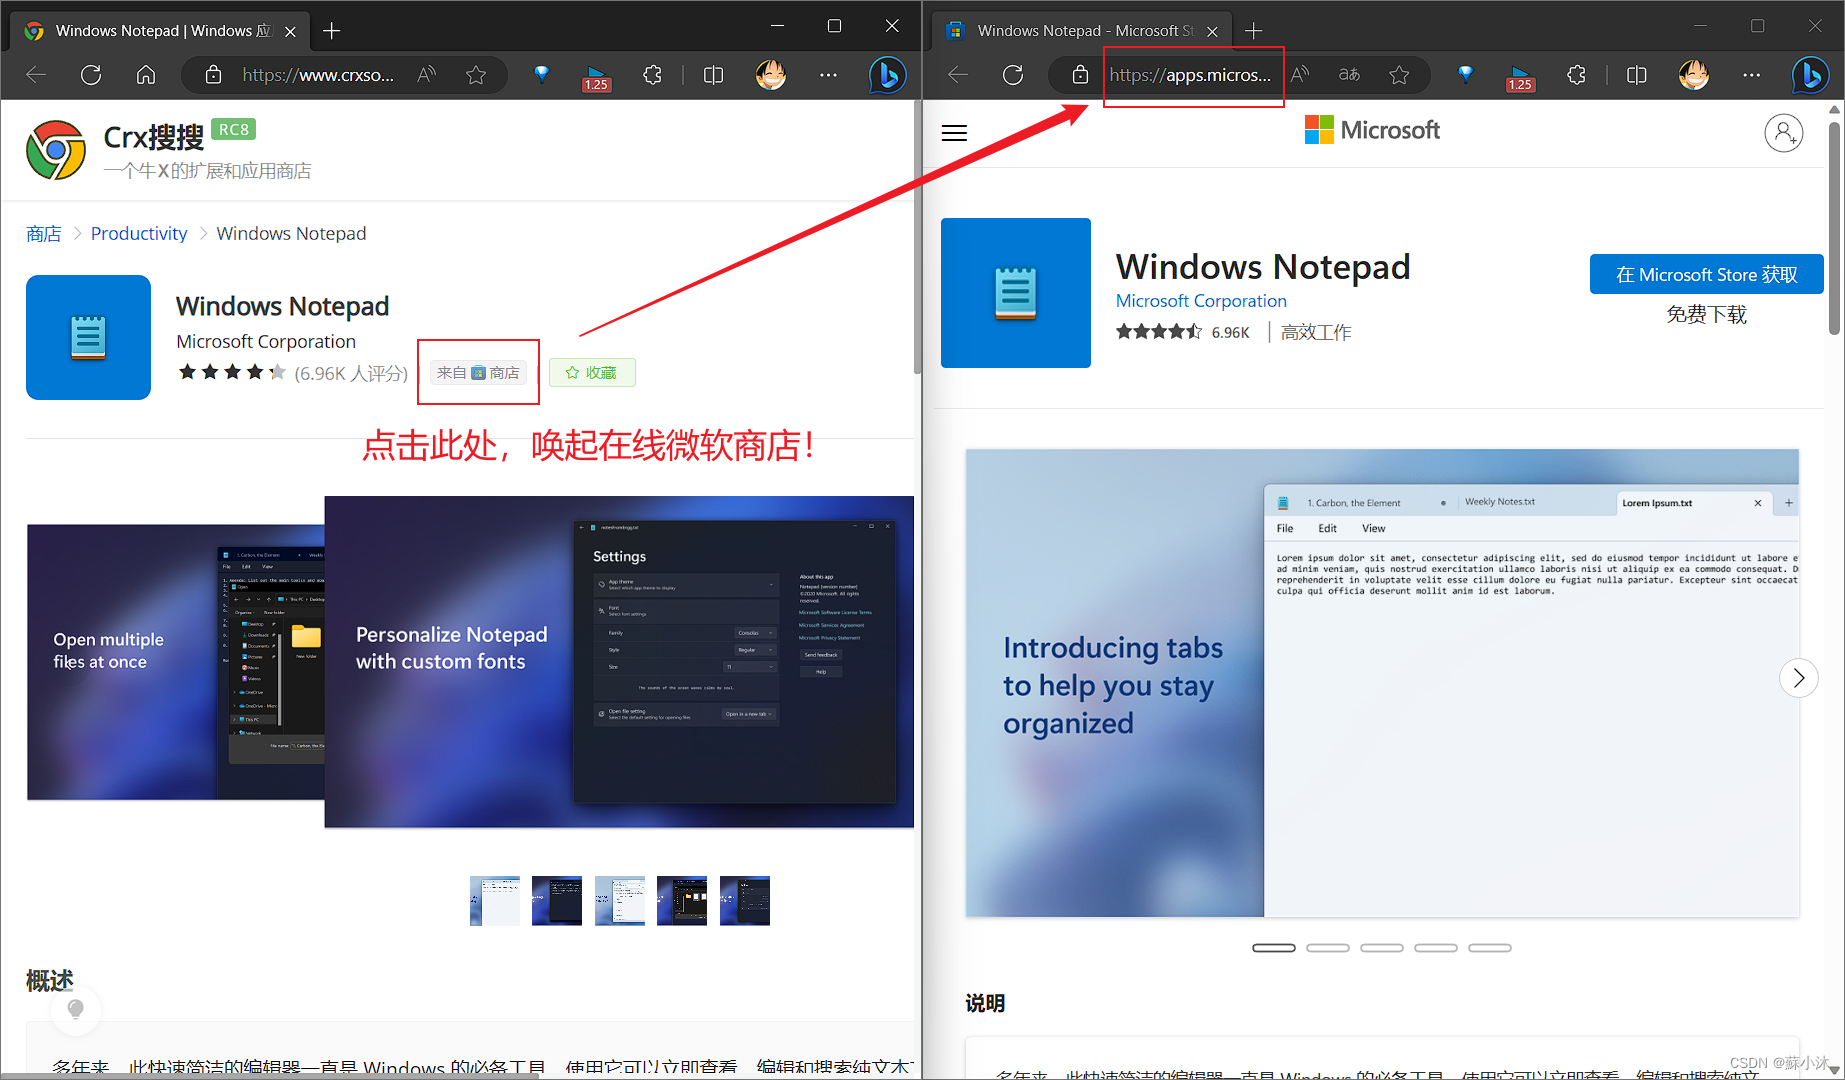Screen dimensions: 1845x1080
Task: Click the Microsoft logo on right page
Action: [x=1372, y=130]
